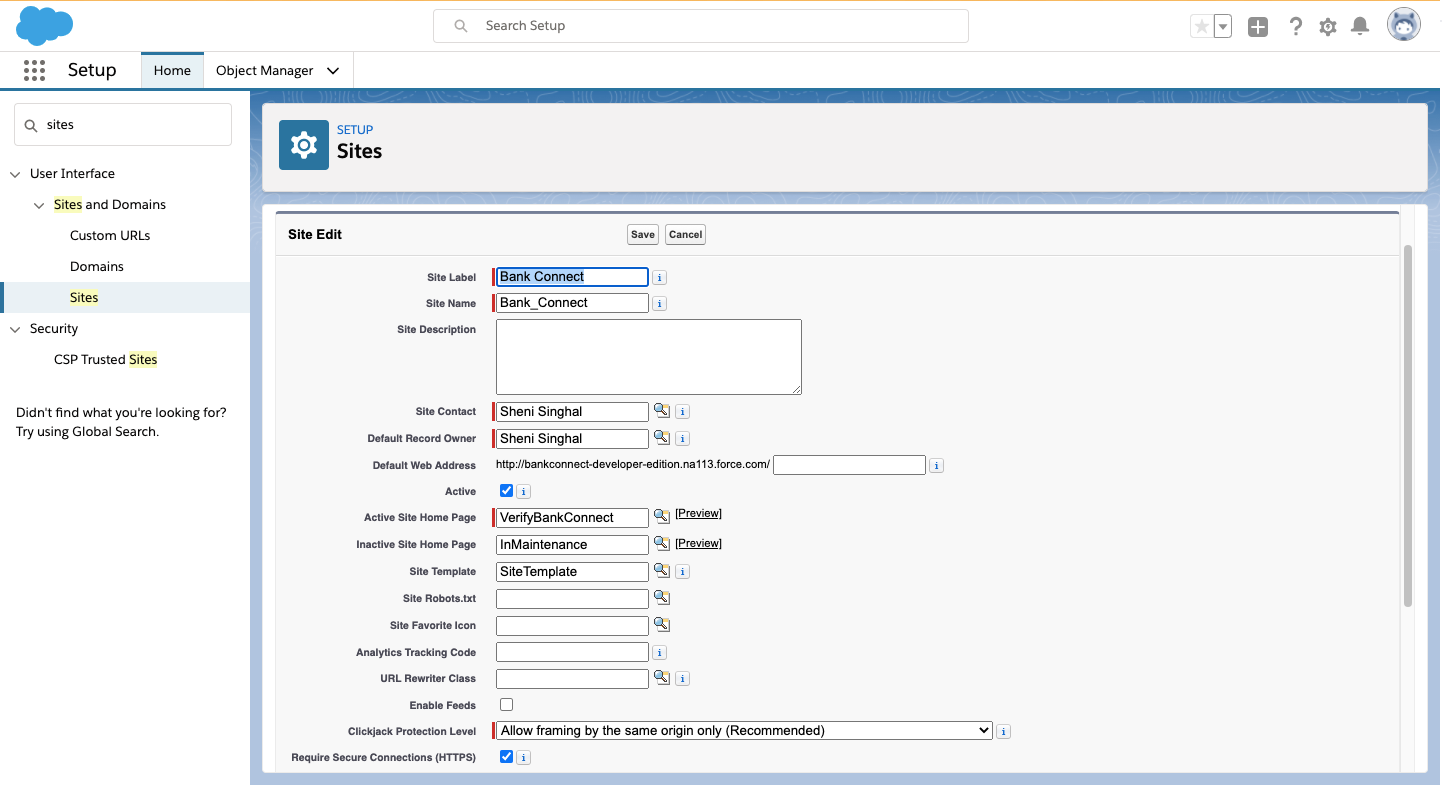Select Custom URLs in sidebar
The height and width of the screenshot is (787, 1442).
[110, 236]
